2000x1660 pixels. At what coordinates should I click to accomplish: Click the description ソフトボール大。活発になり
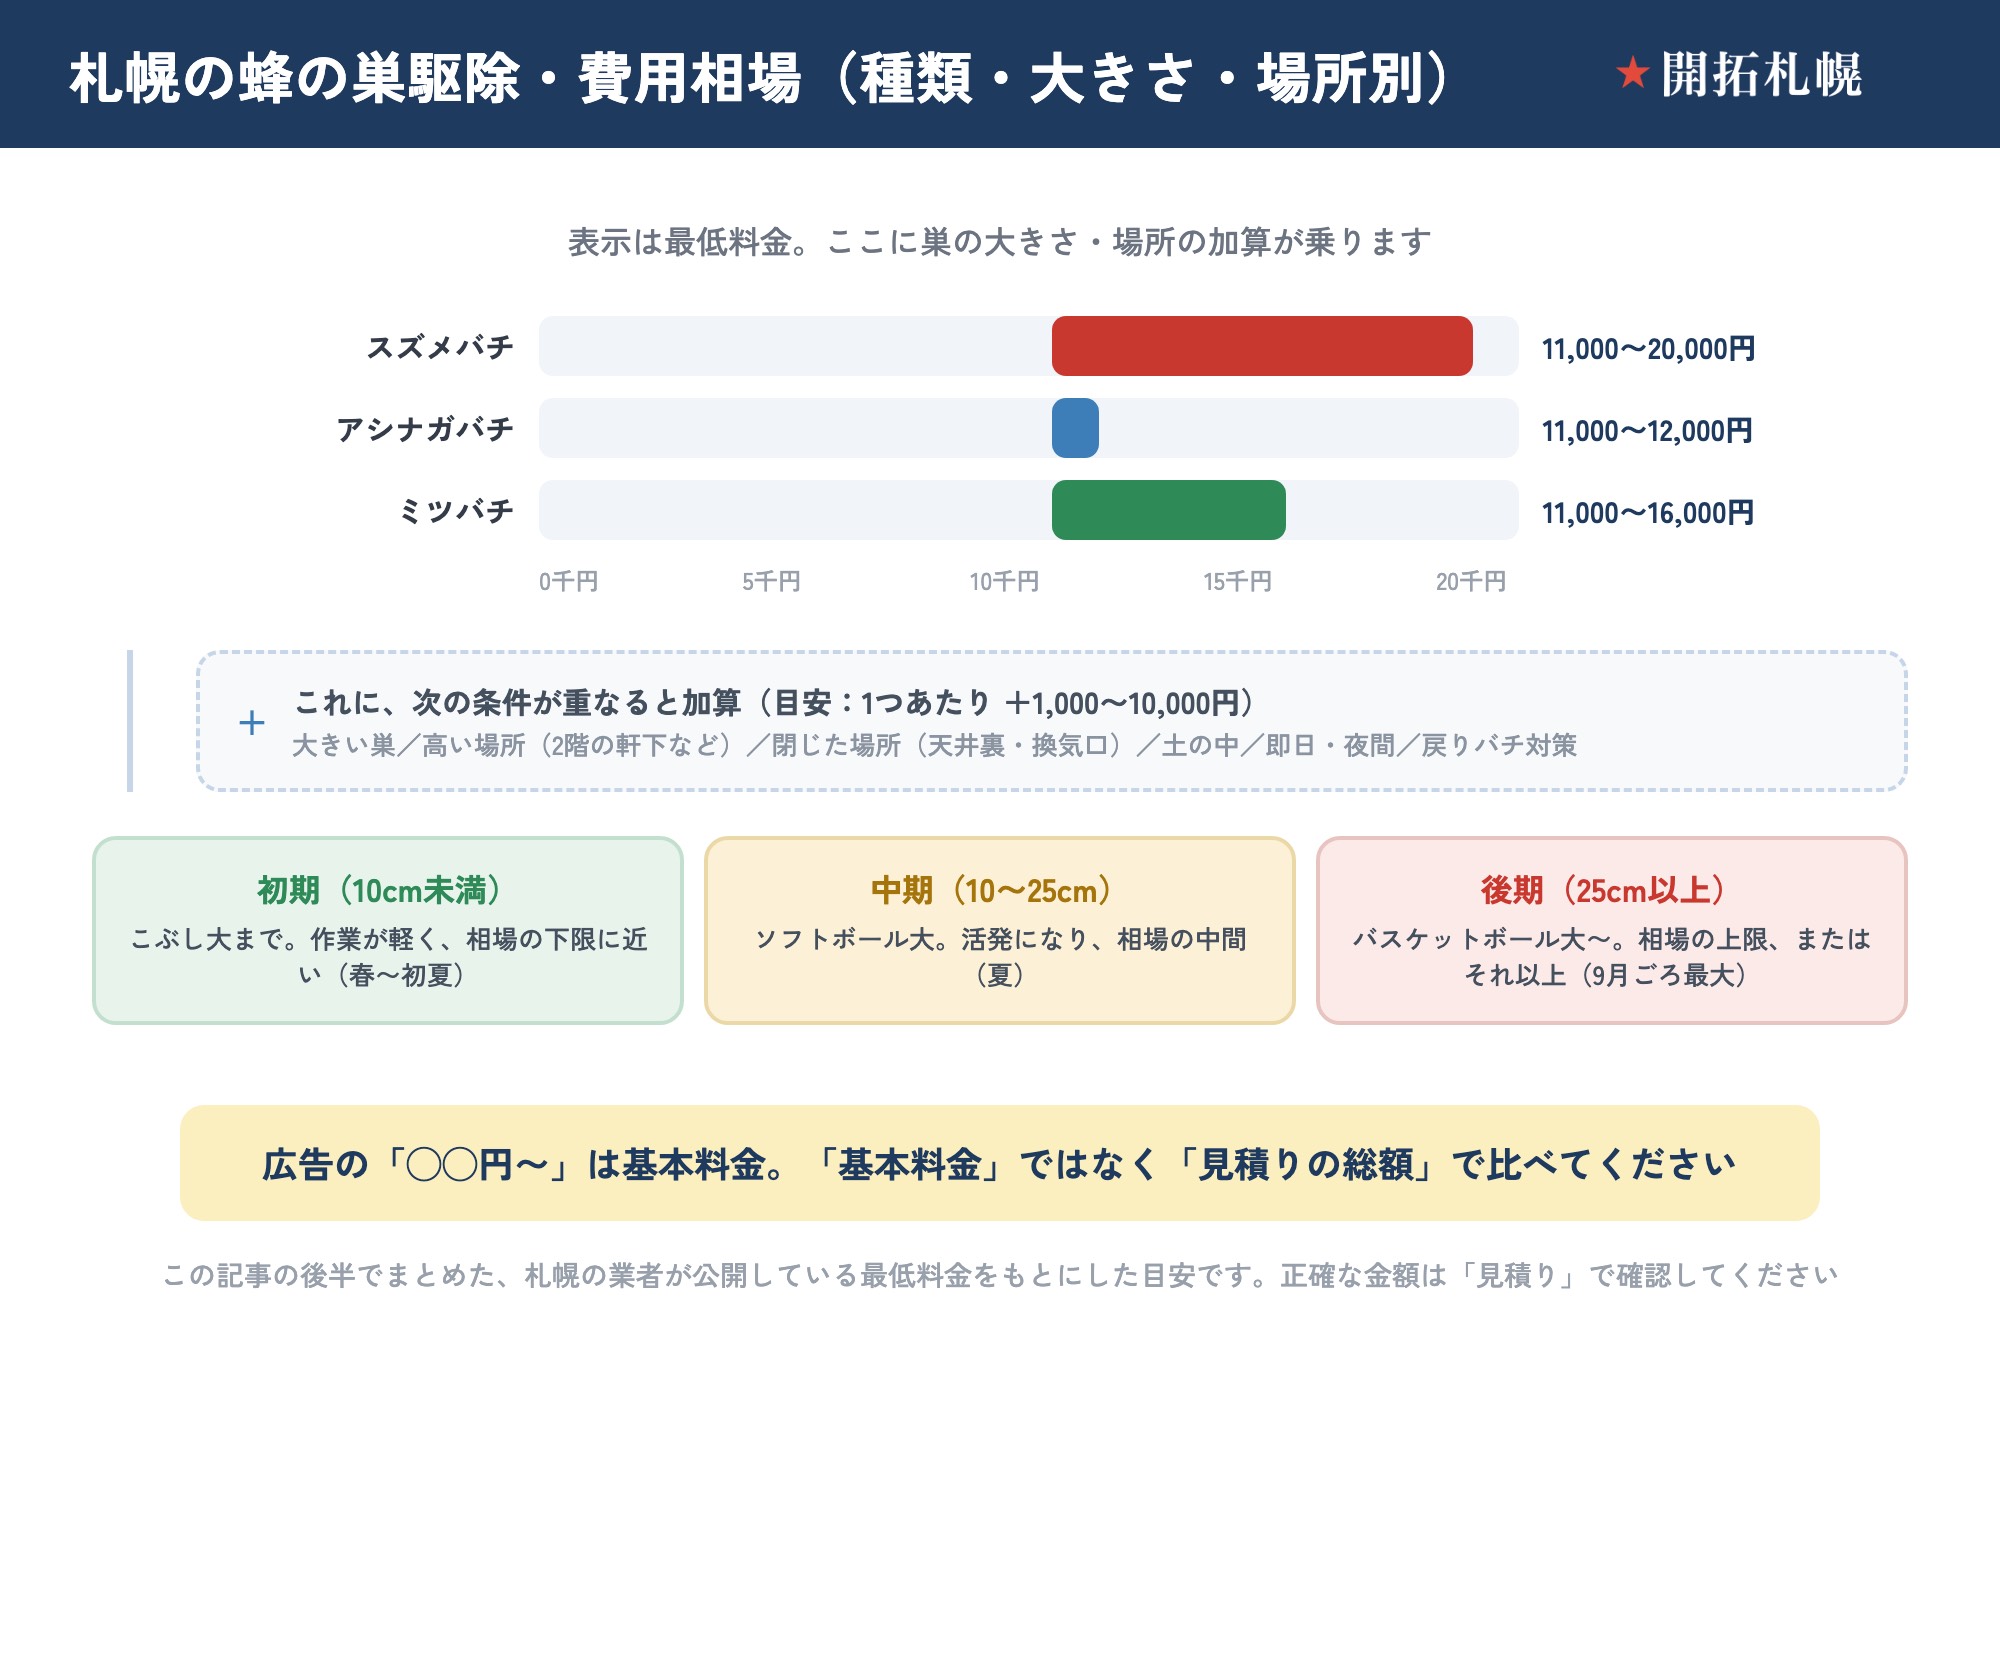[x=1000, y=956]
